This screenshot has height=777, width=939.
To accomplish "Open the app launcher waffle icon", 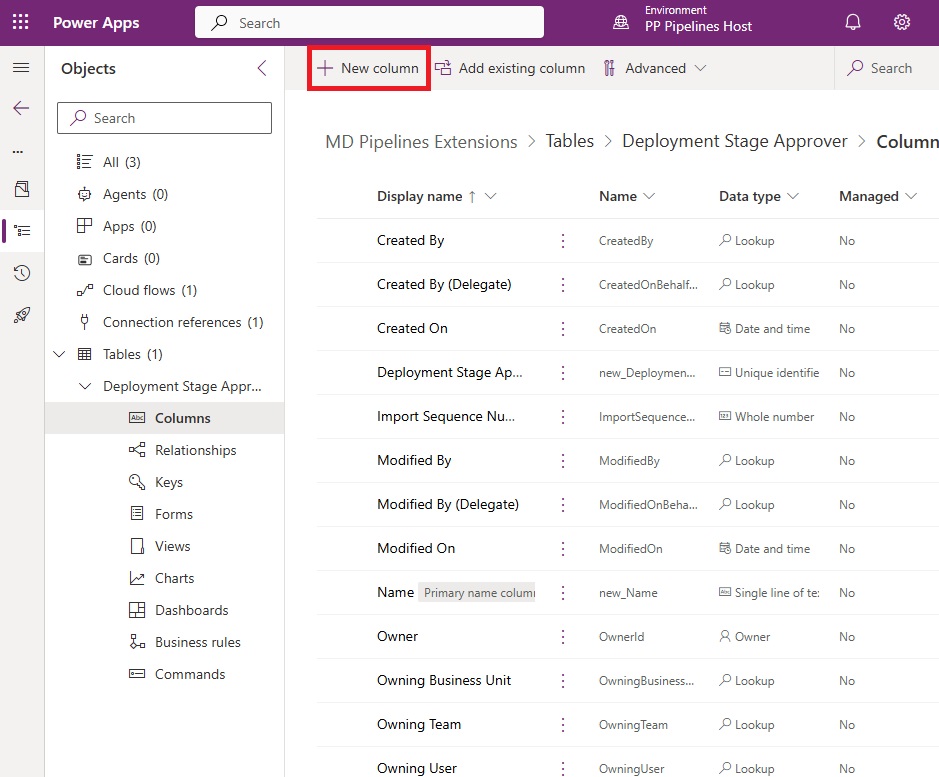I will (x=20, y=22).
